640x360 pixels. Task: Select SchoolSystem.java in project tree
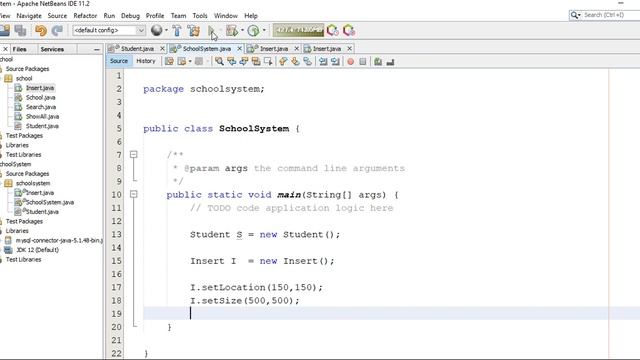(49, 202)
